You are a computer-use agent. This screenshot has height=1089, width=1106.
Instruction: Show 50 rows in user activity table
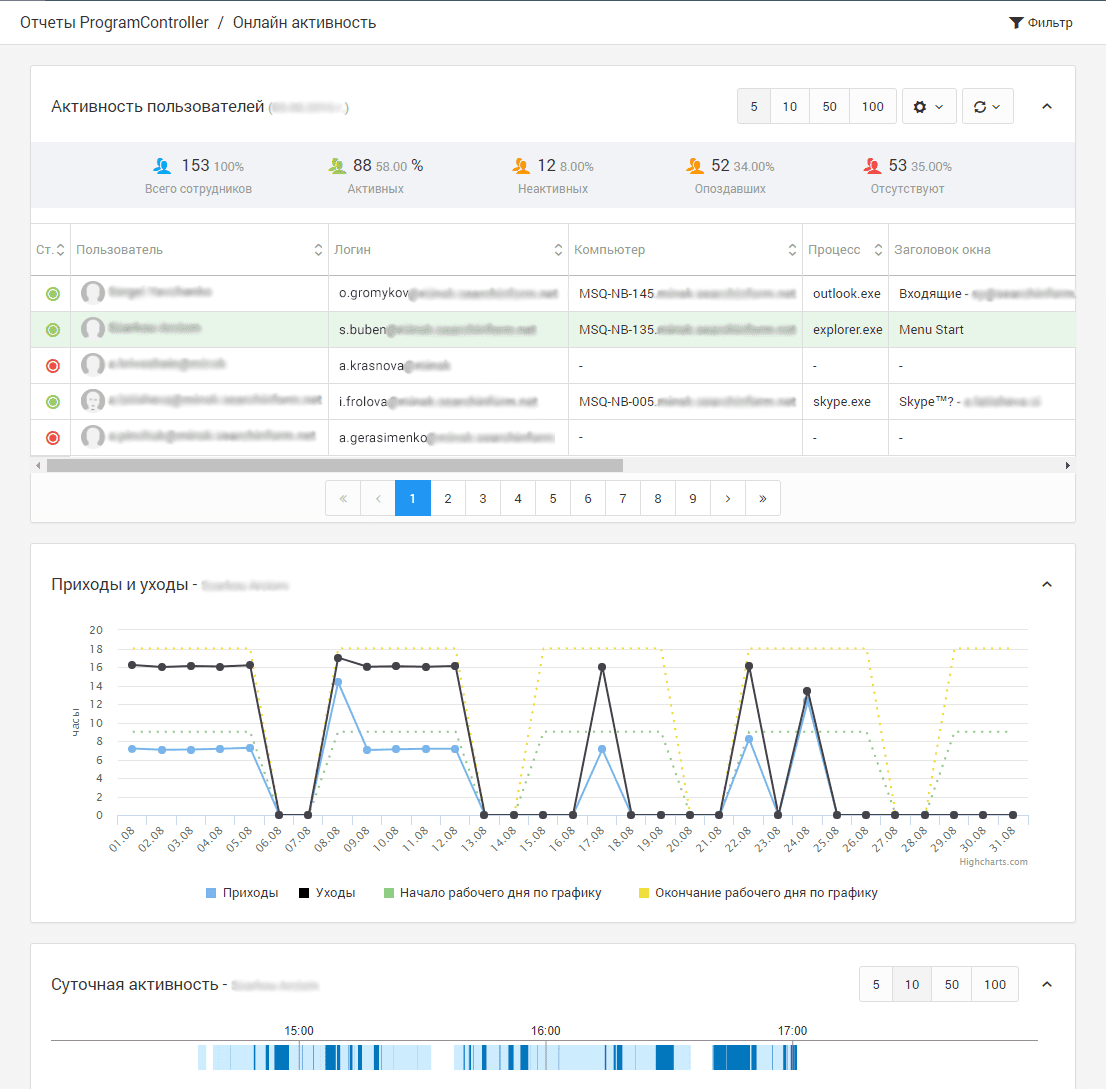coord(829,107)
